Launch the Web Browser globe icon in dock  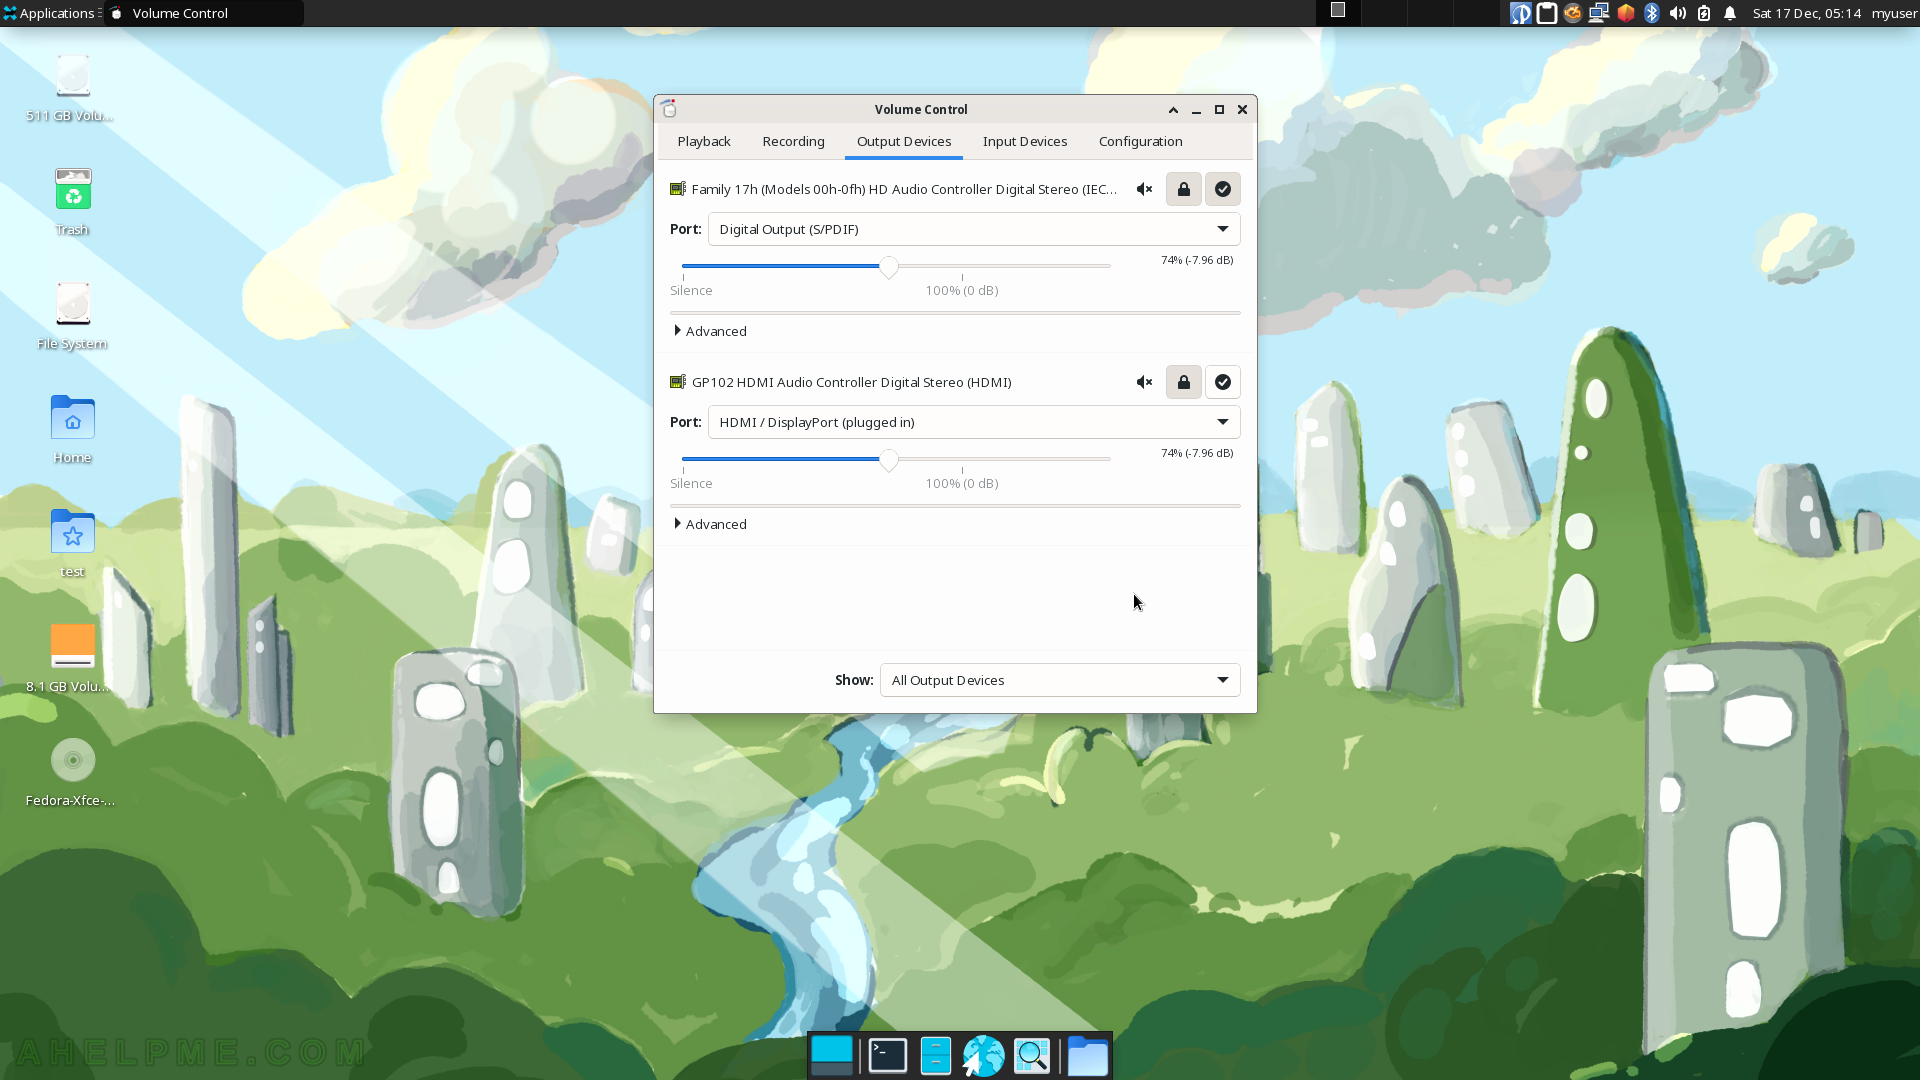984,1056
